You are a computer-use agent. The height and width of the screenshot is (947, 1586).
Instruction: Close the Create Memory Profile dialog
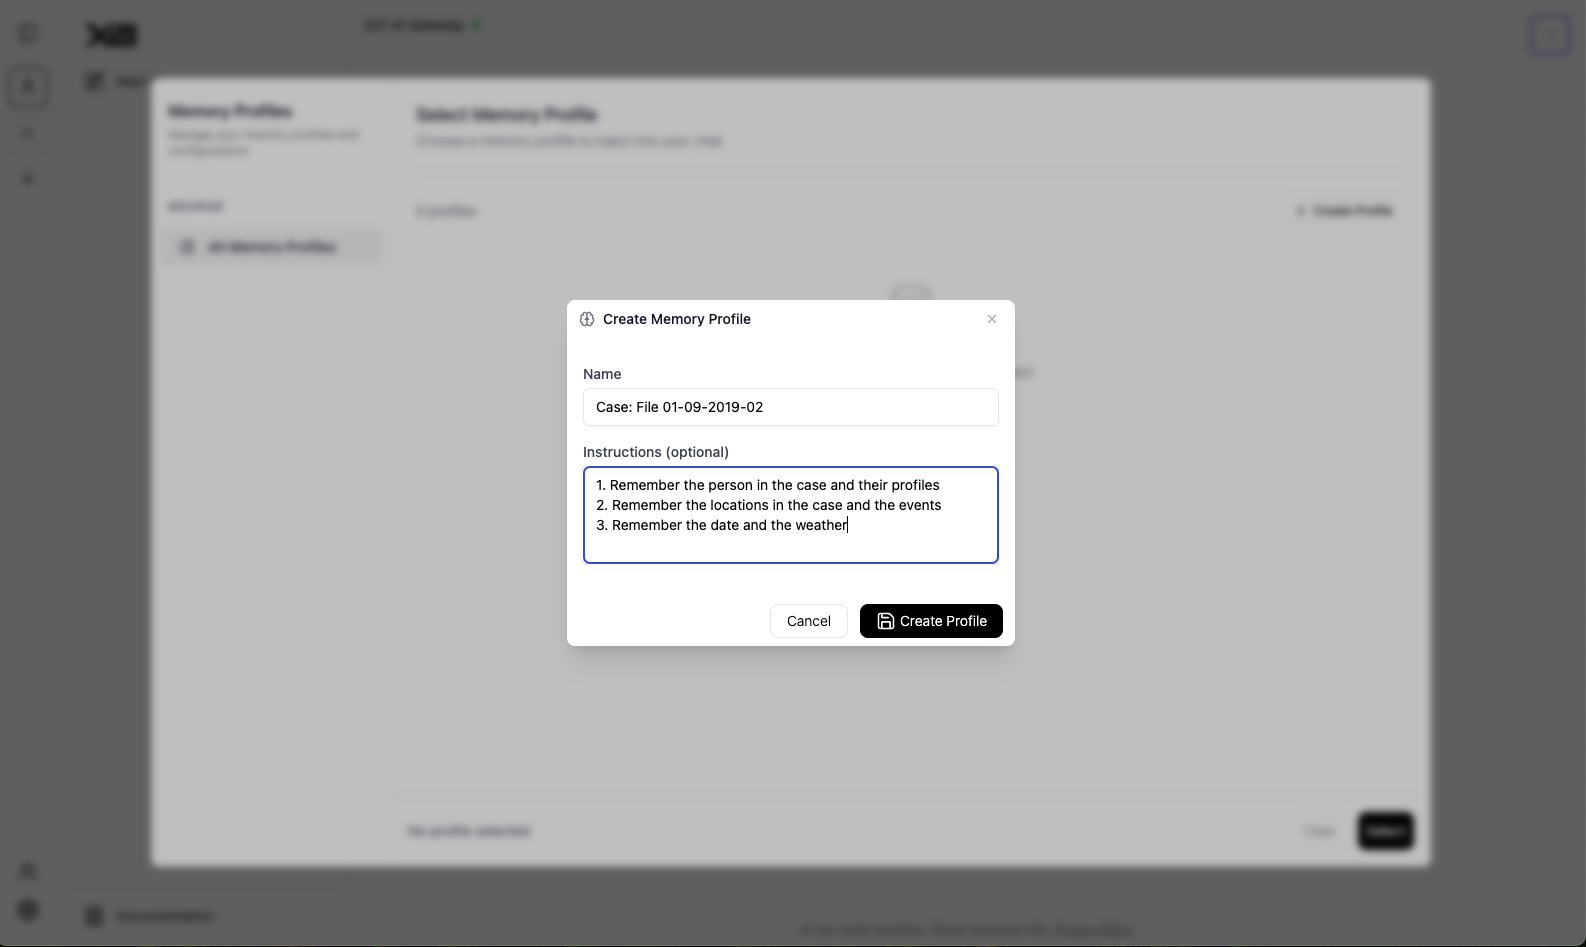pyautogui.click(x=992, y=319)
